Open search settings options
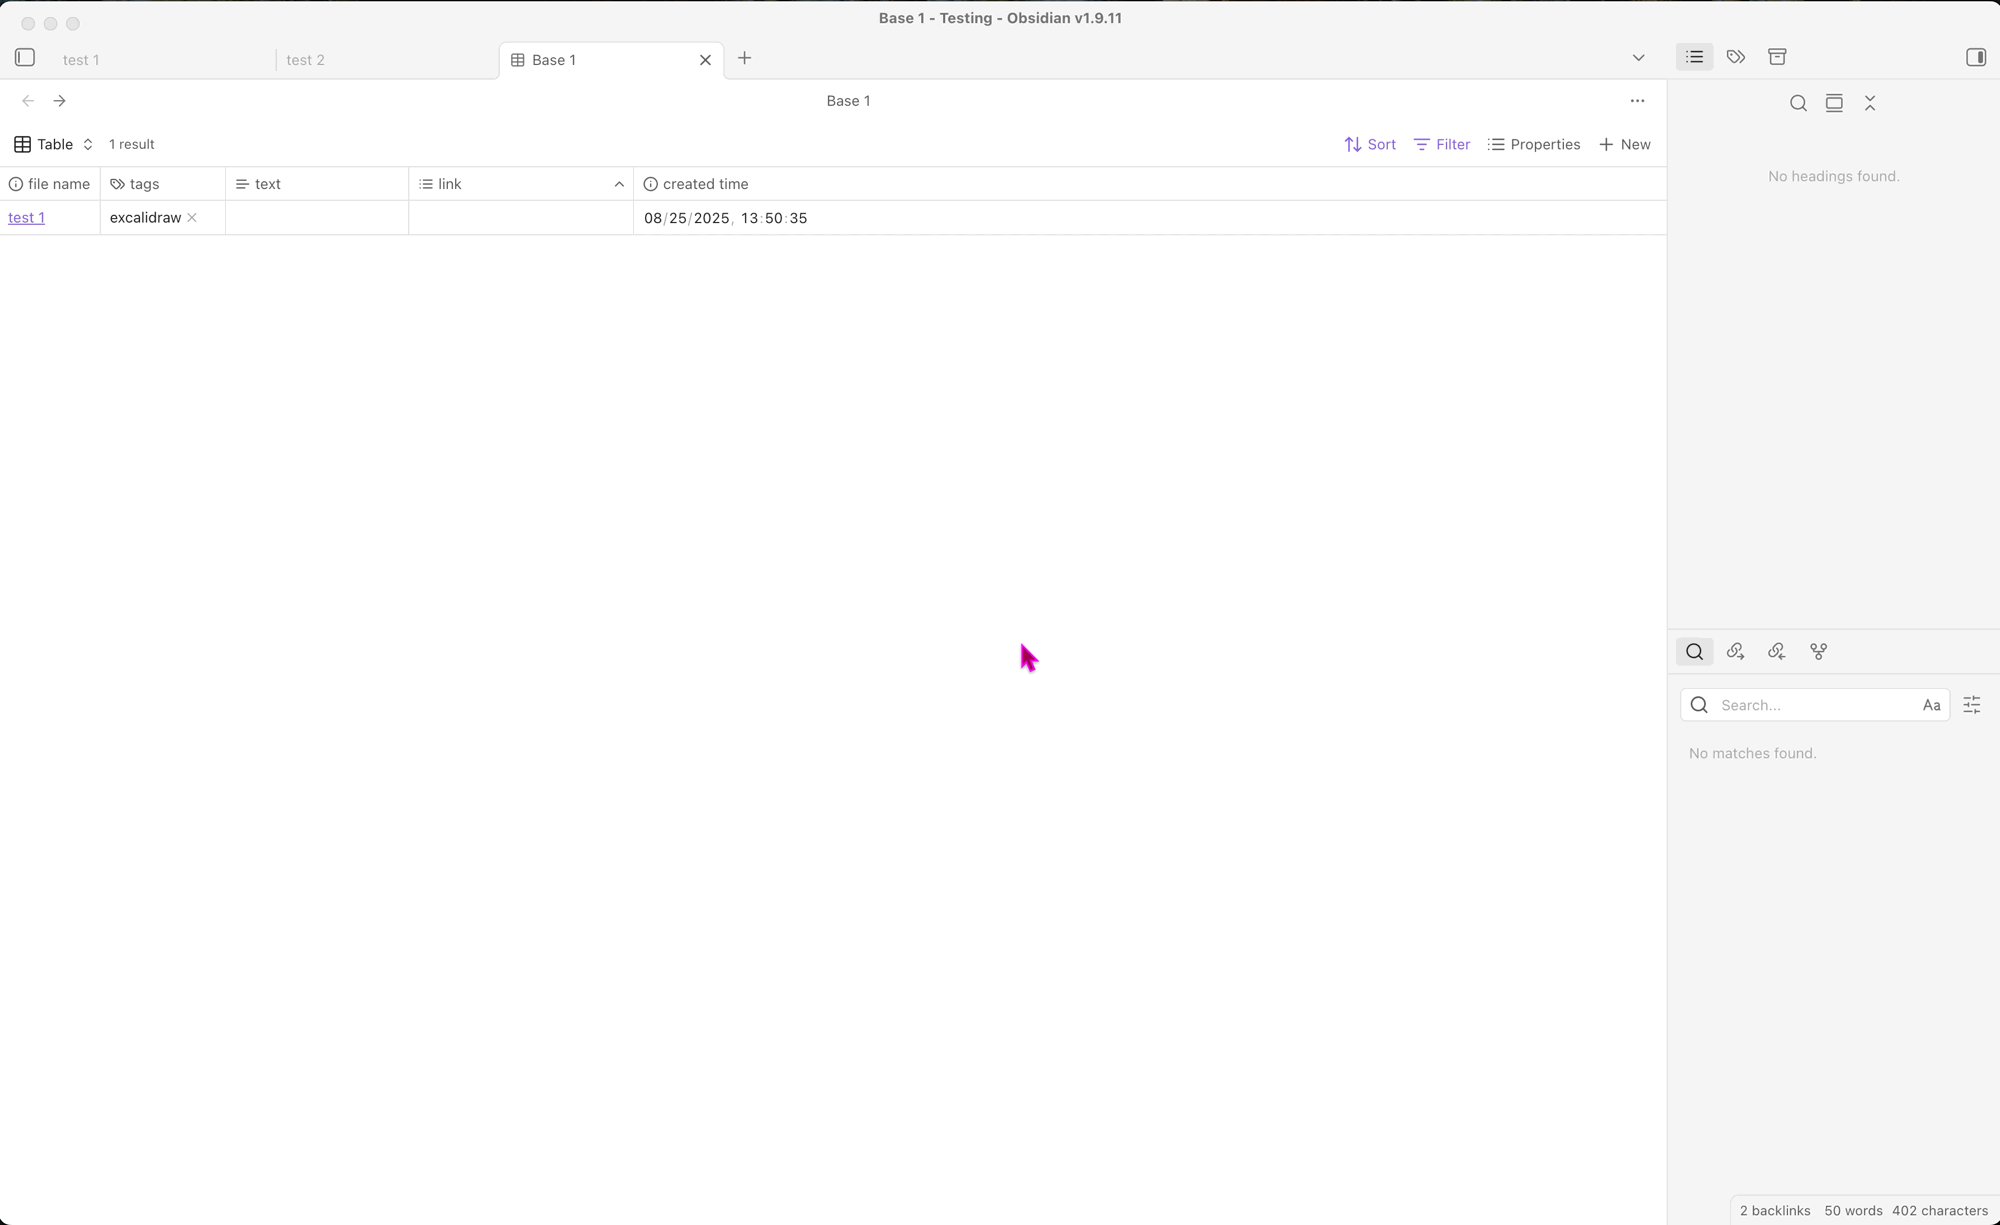Screen dimensions: 2000x1225 click(x=1972, y=705)
